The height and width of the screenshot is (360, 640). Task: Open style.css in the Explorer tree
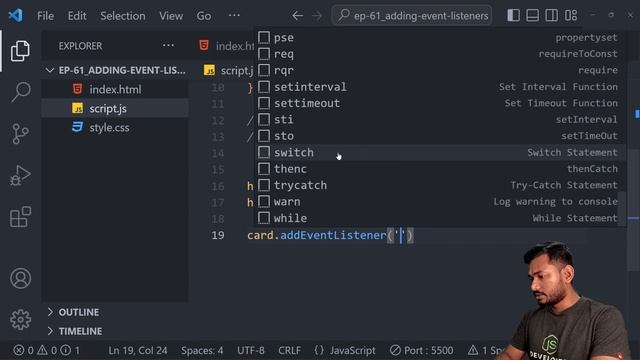[115, 127]
